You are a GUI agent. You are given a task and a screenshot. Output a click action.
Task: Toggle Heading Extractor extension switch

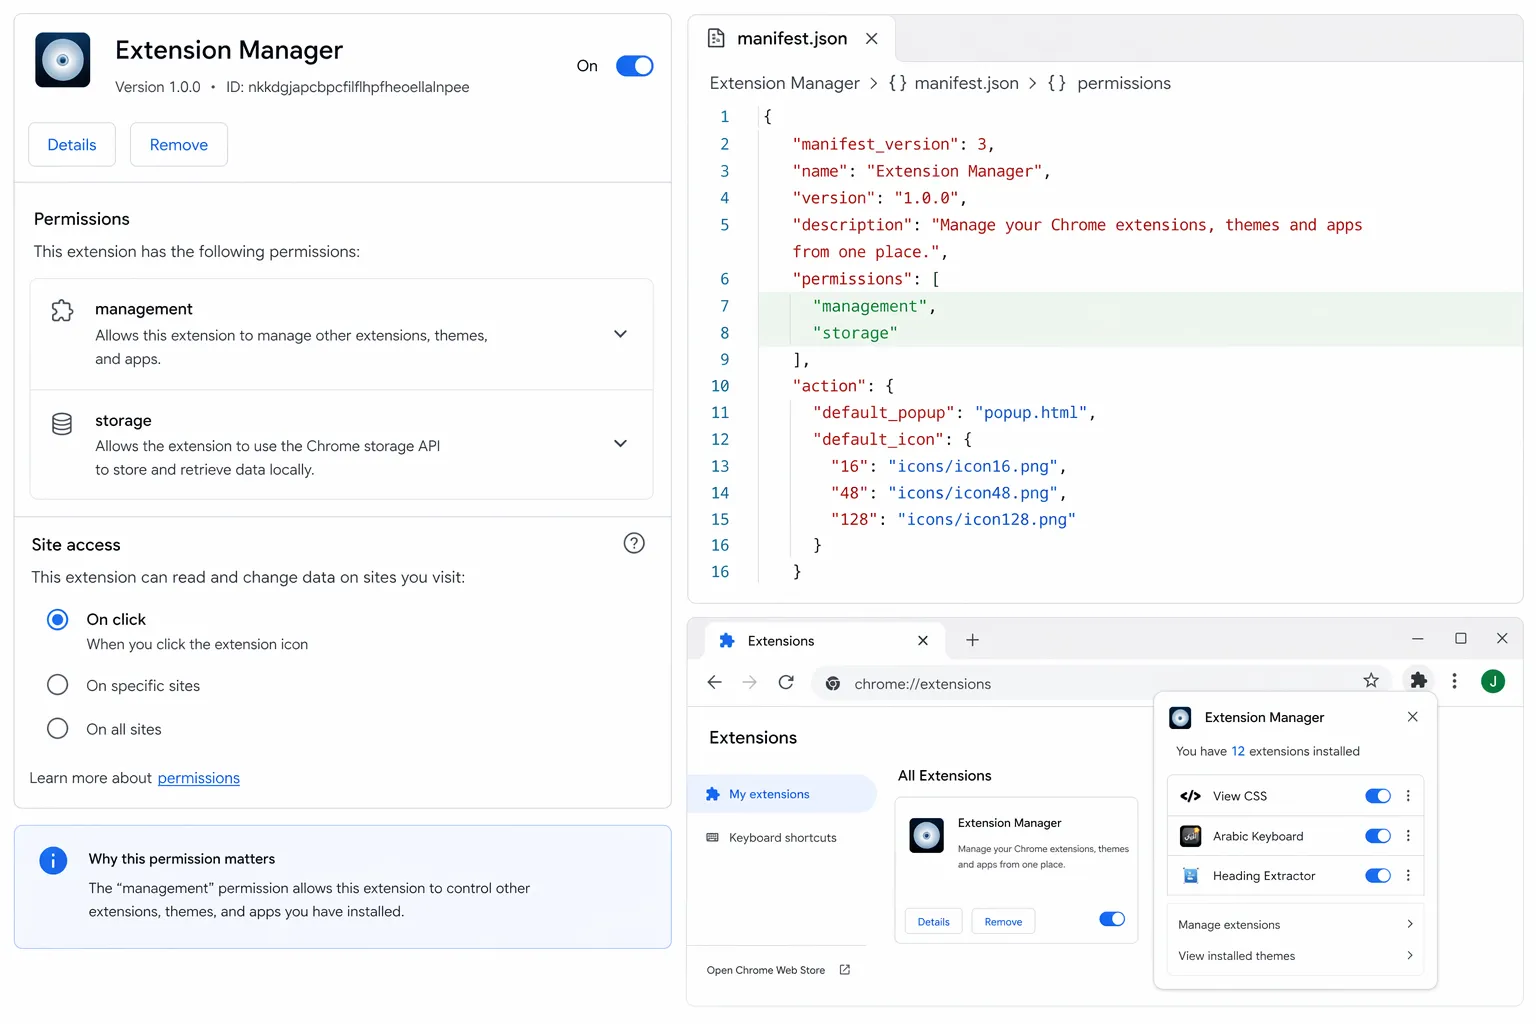pyautogui.click(x=1378, y=876)
